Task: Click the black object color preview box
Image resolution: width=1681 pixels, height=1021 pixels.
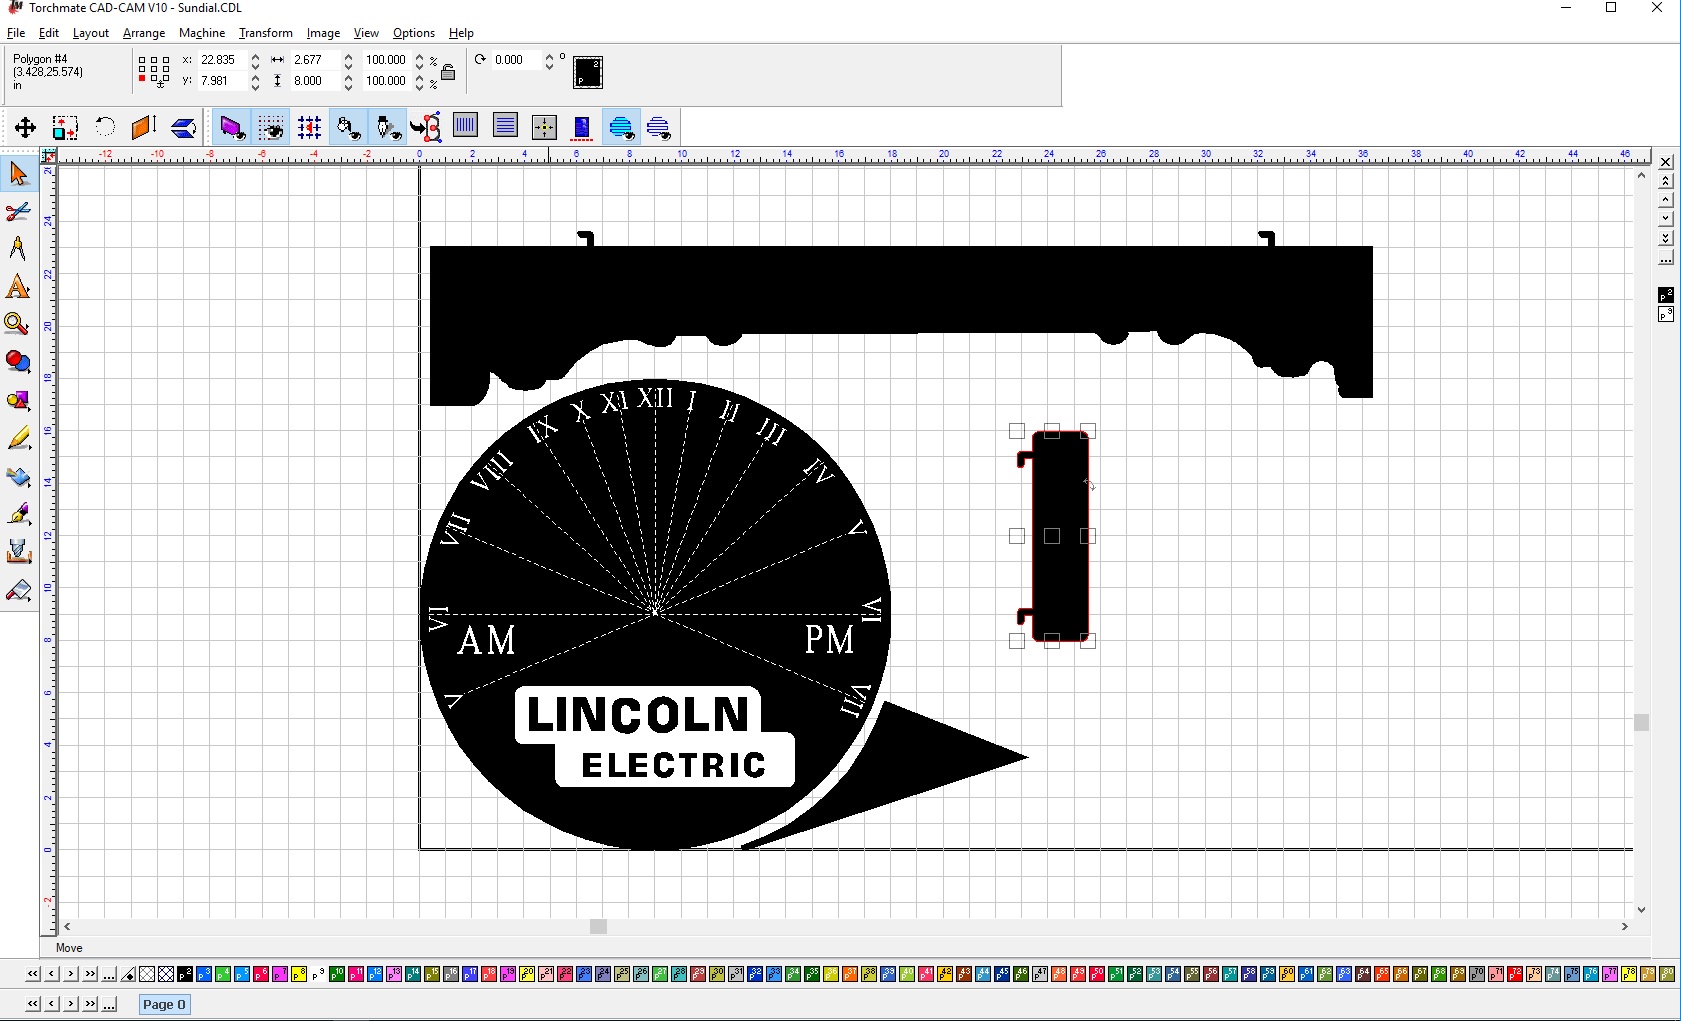Action: (x=588, y=72)
